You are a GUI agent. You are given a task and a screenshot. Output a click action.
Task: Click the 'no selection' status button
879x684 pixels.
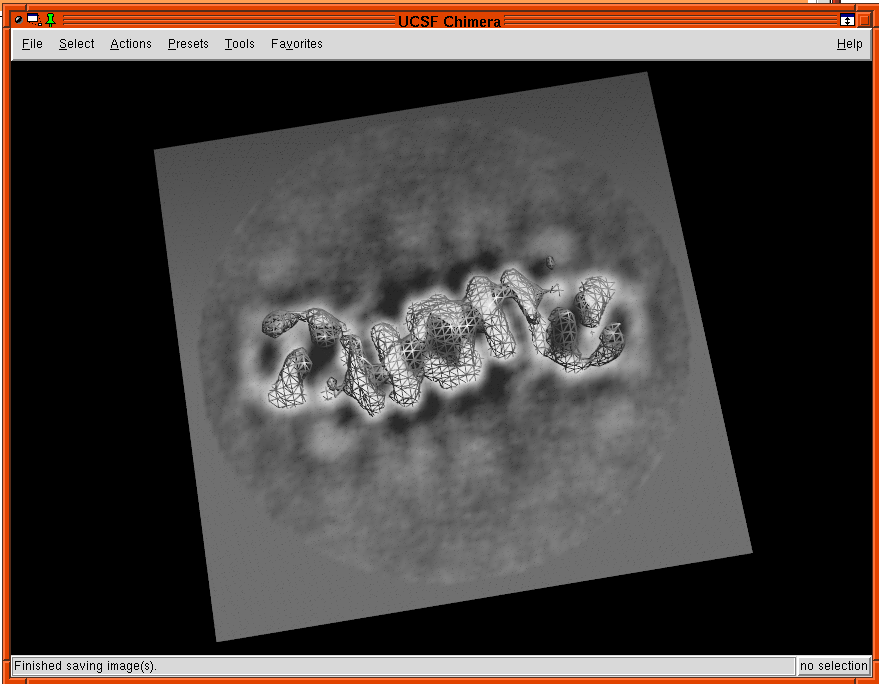pos(834,665)
